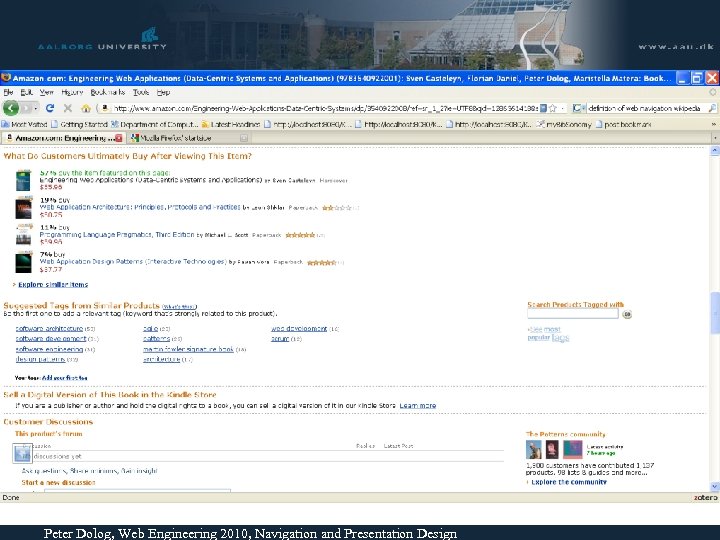Open the History menu
The image size is (720, 540).
[x=72, y=92]
